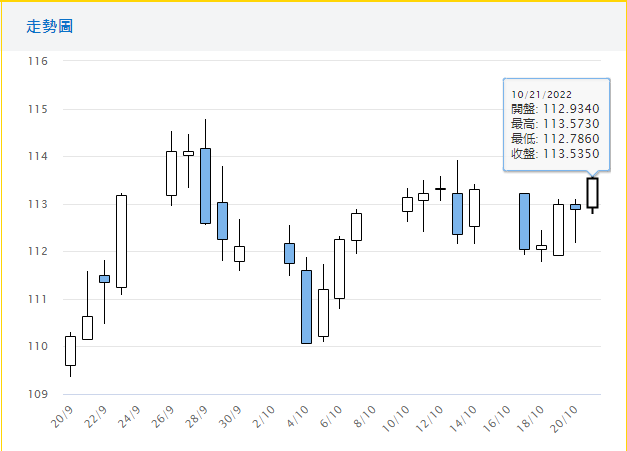Click the white candlestick on 19/10
The width and height of the screenshot is (627, 451).
pos(558,229)
